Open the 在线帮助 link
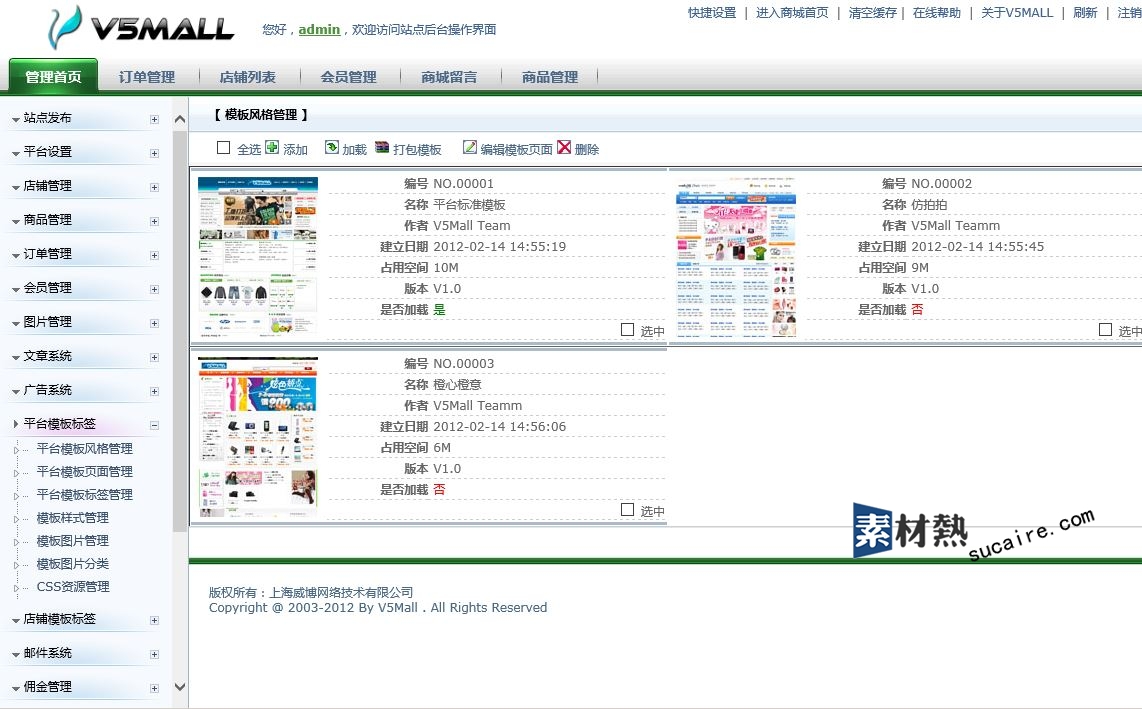This screenshot has width=1142, height=709. point(937,13)
